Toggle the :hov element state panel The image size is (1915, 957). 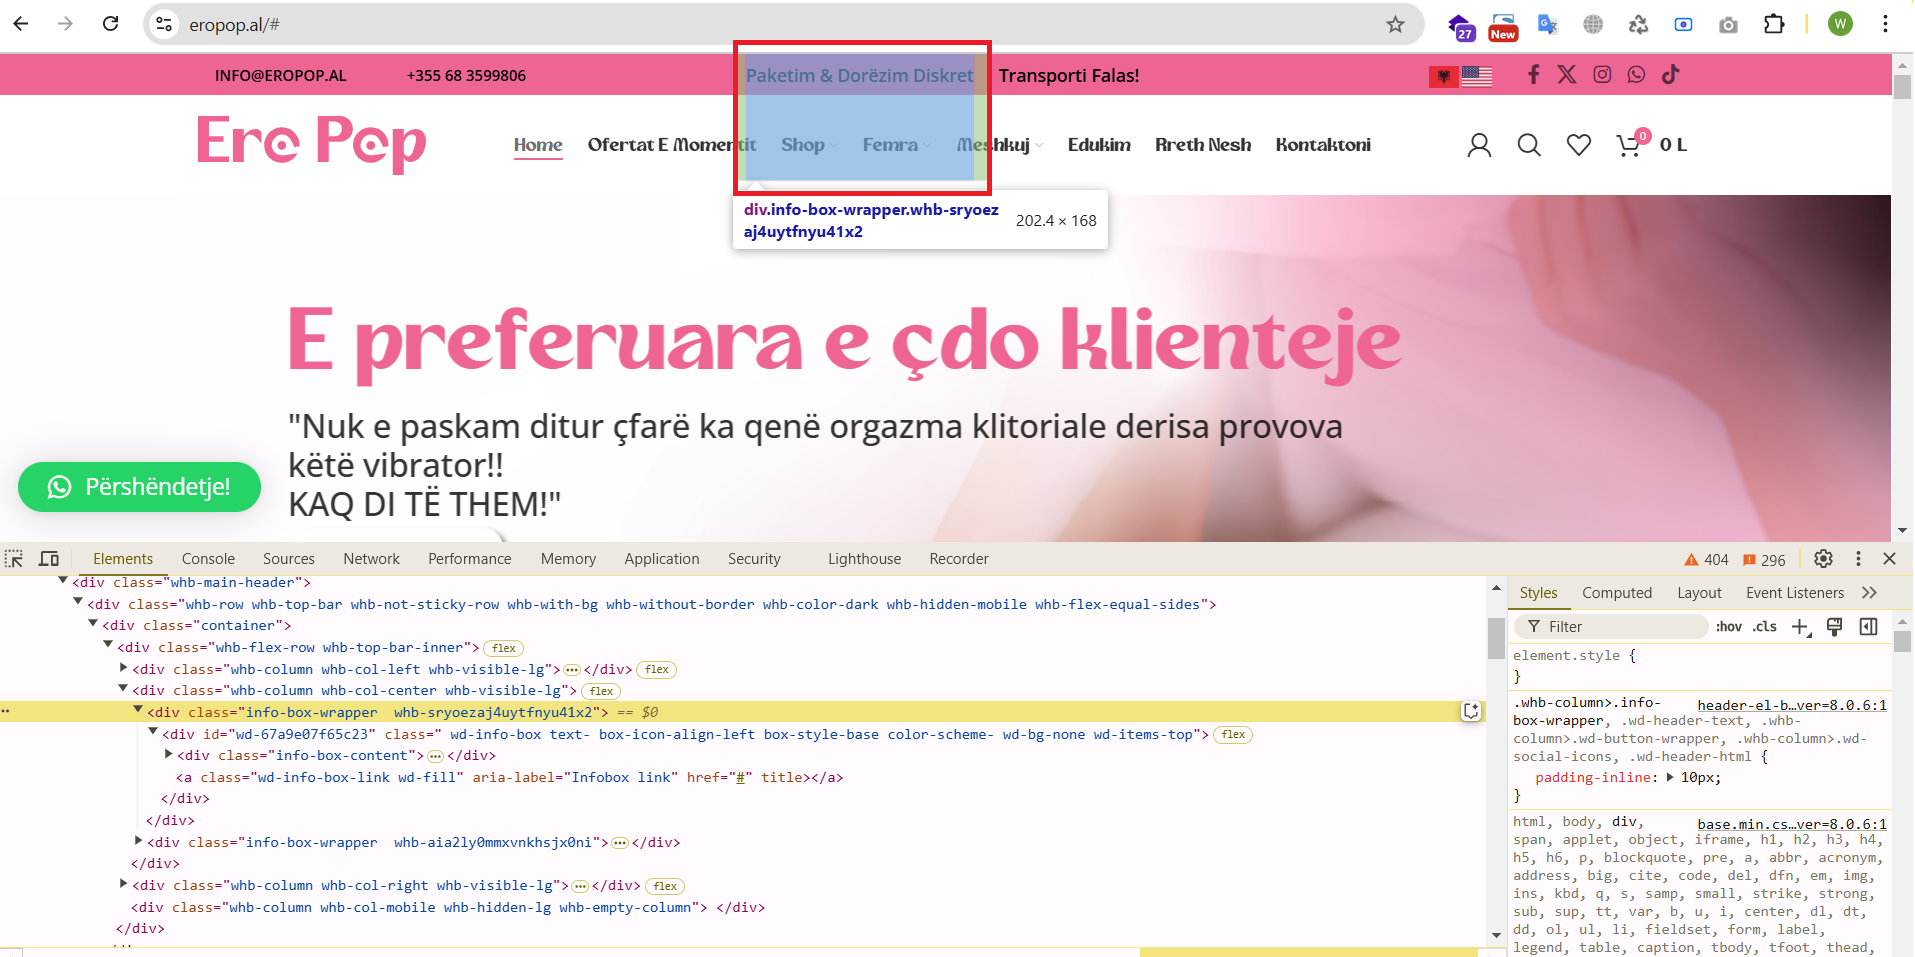(1728, 627)
